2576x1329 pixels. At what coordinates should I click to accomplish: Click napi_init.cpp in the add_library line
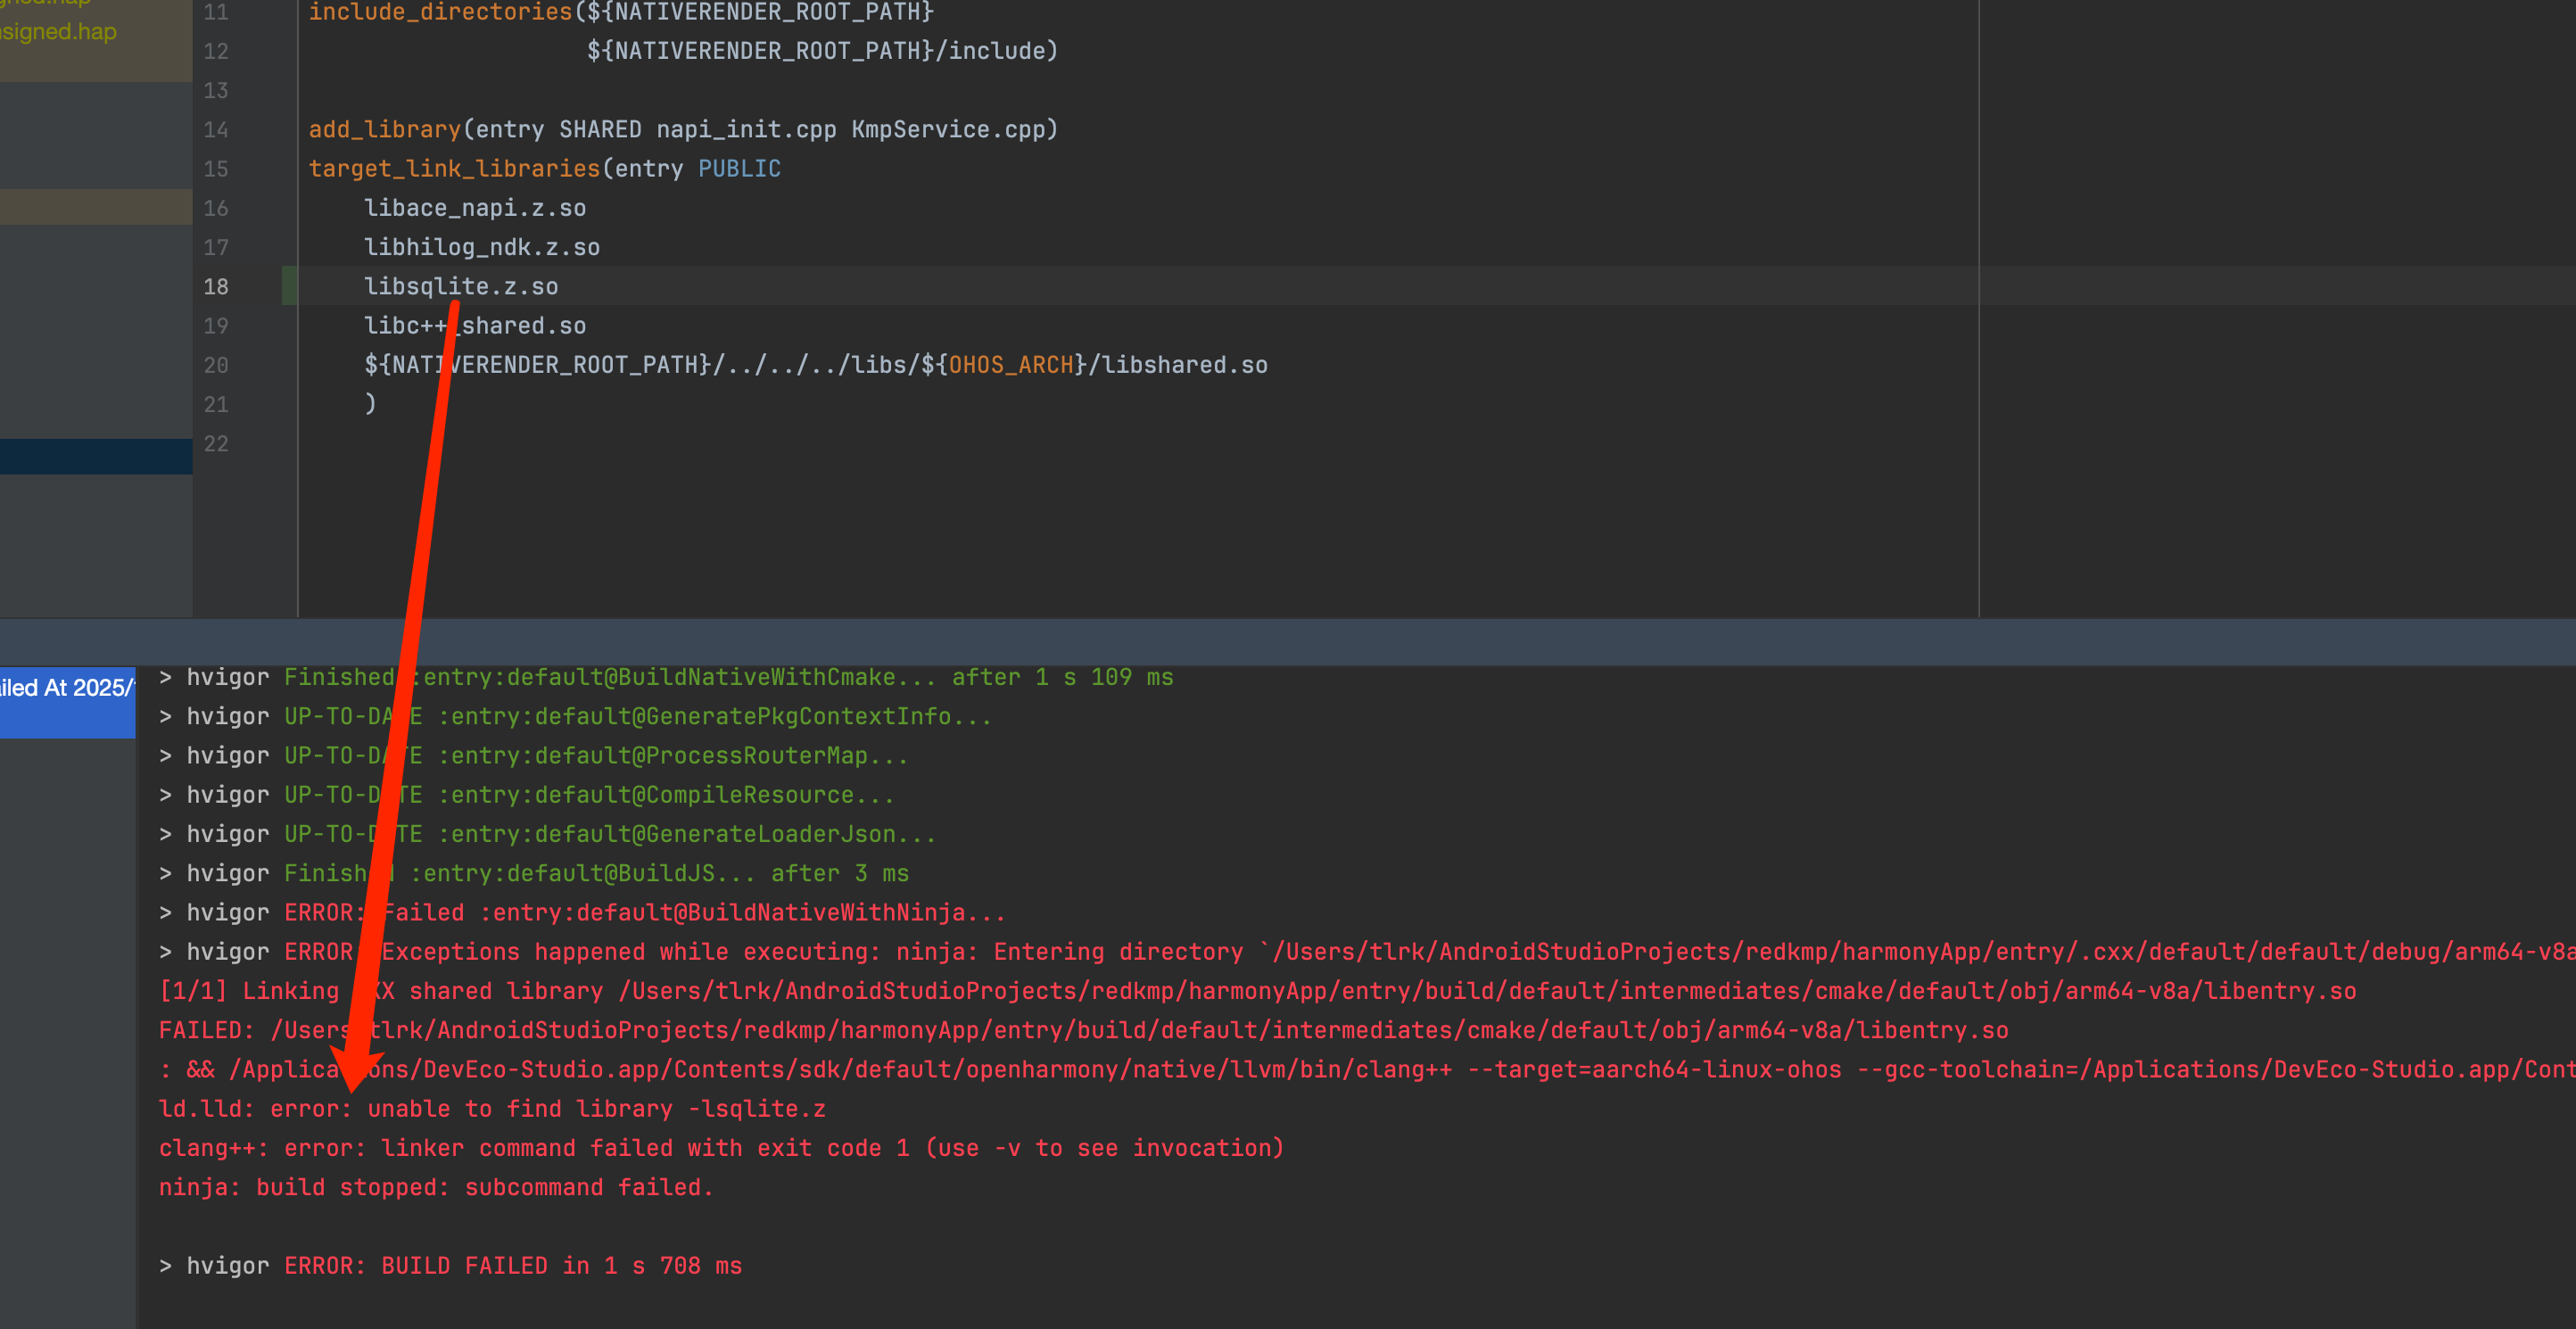point(746,130)
